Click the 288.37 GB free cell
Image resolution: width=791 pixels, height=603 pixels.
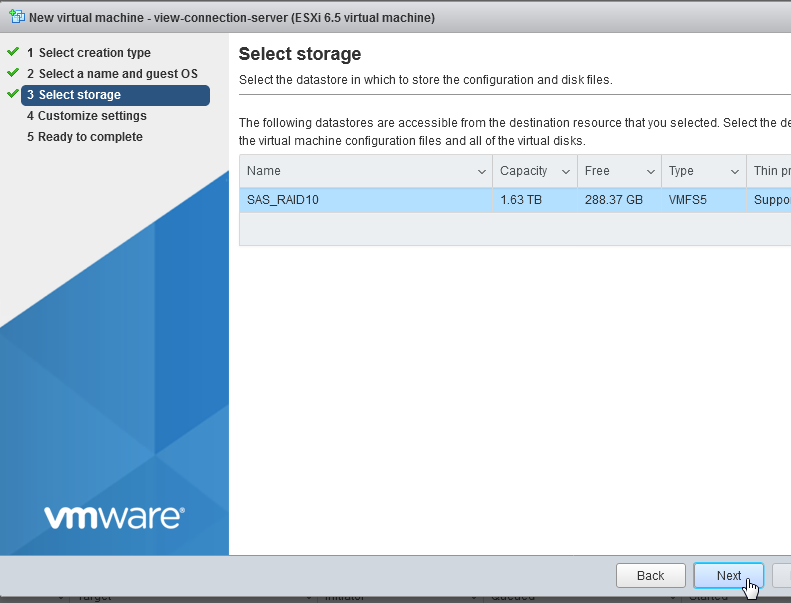[619, 200]
